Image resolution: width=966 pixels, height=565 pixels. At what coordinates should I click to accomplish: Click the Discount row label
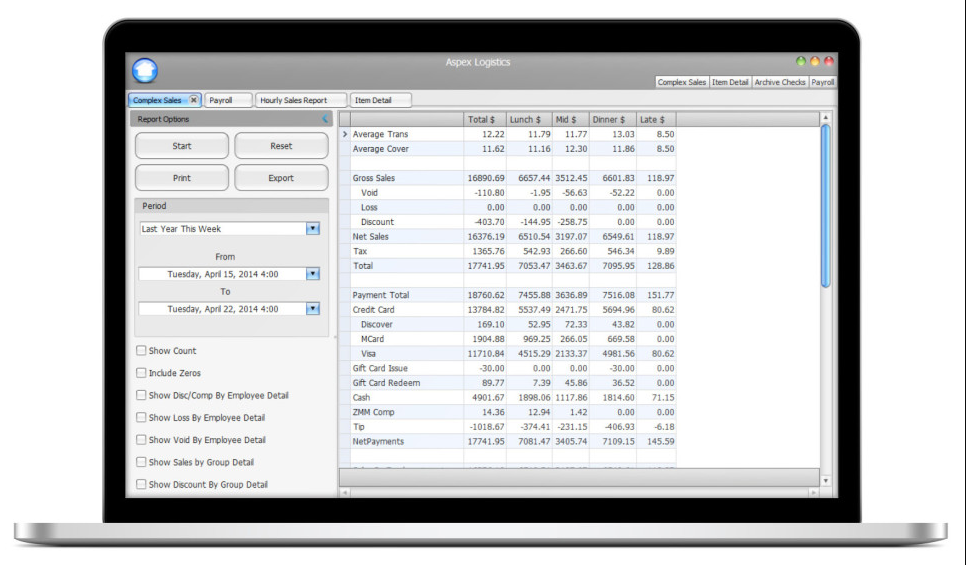click(x=377, y=222)
